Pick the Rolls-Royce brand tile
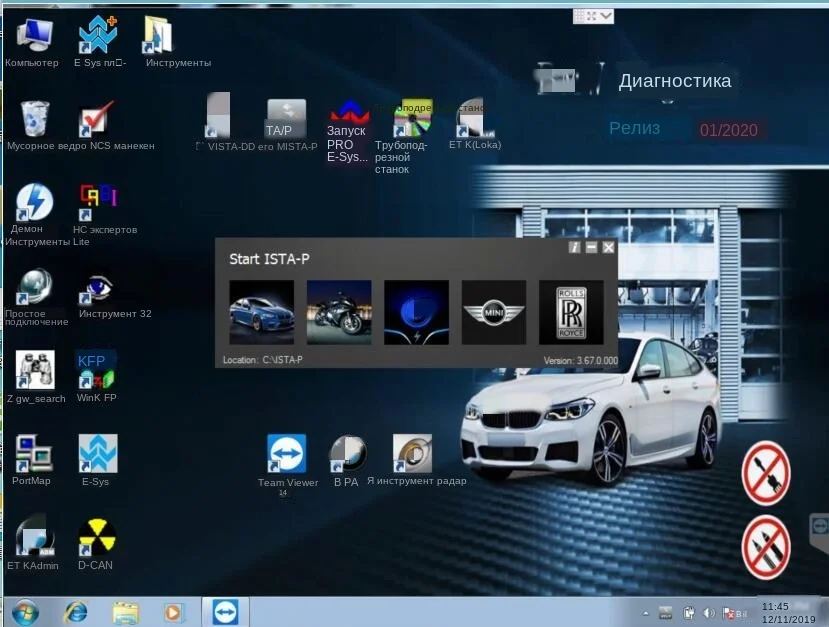The width and height of the screenshot is (829, 627). pos(571,312)
